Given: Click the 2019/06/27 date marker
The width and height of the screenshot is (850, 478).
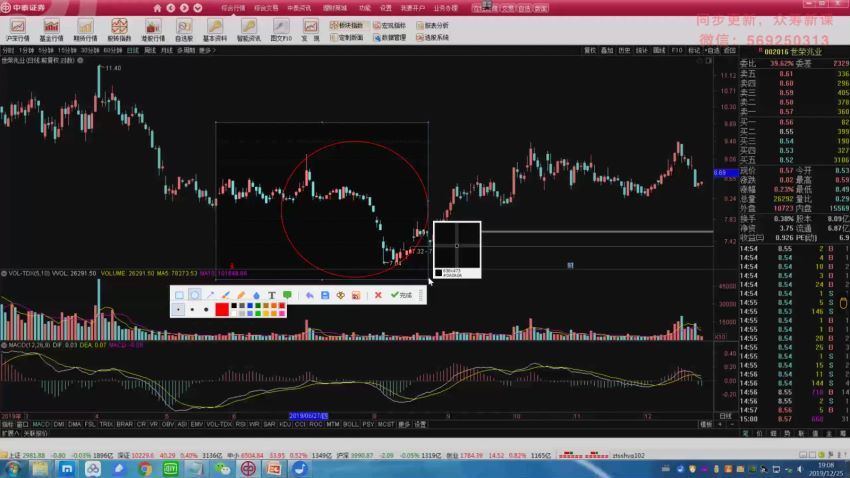Looking at the screenshot, I should [308, 416].
